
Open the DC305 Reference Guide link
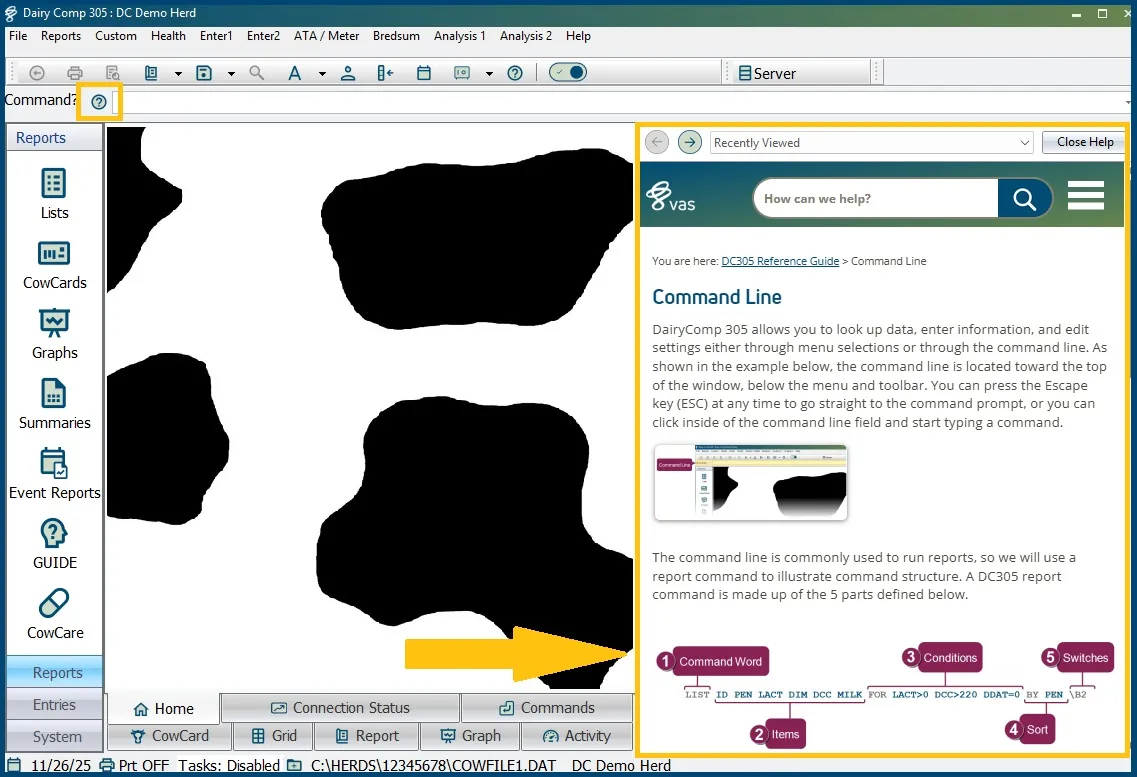[780, 261]
